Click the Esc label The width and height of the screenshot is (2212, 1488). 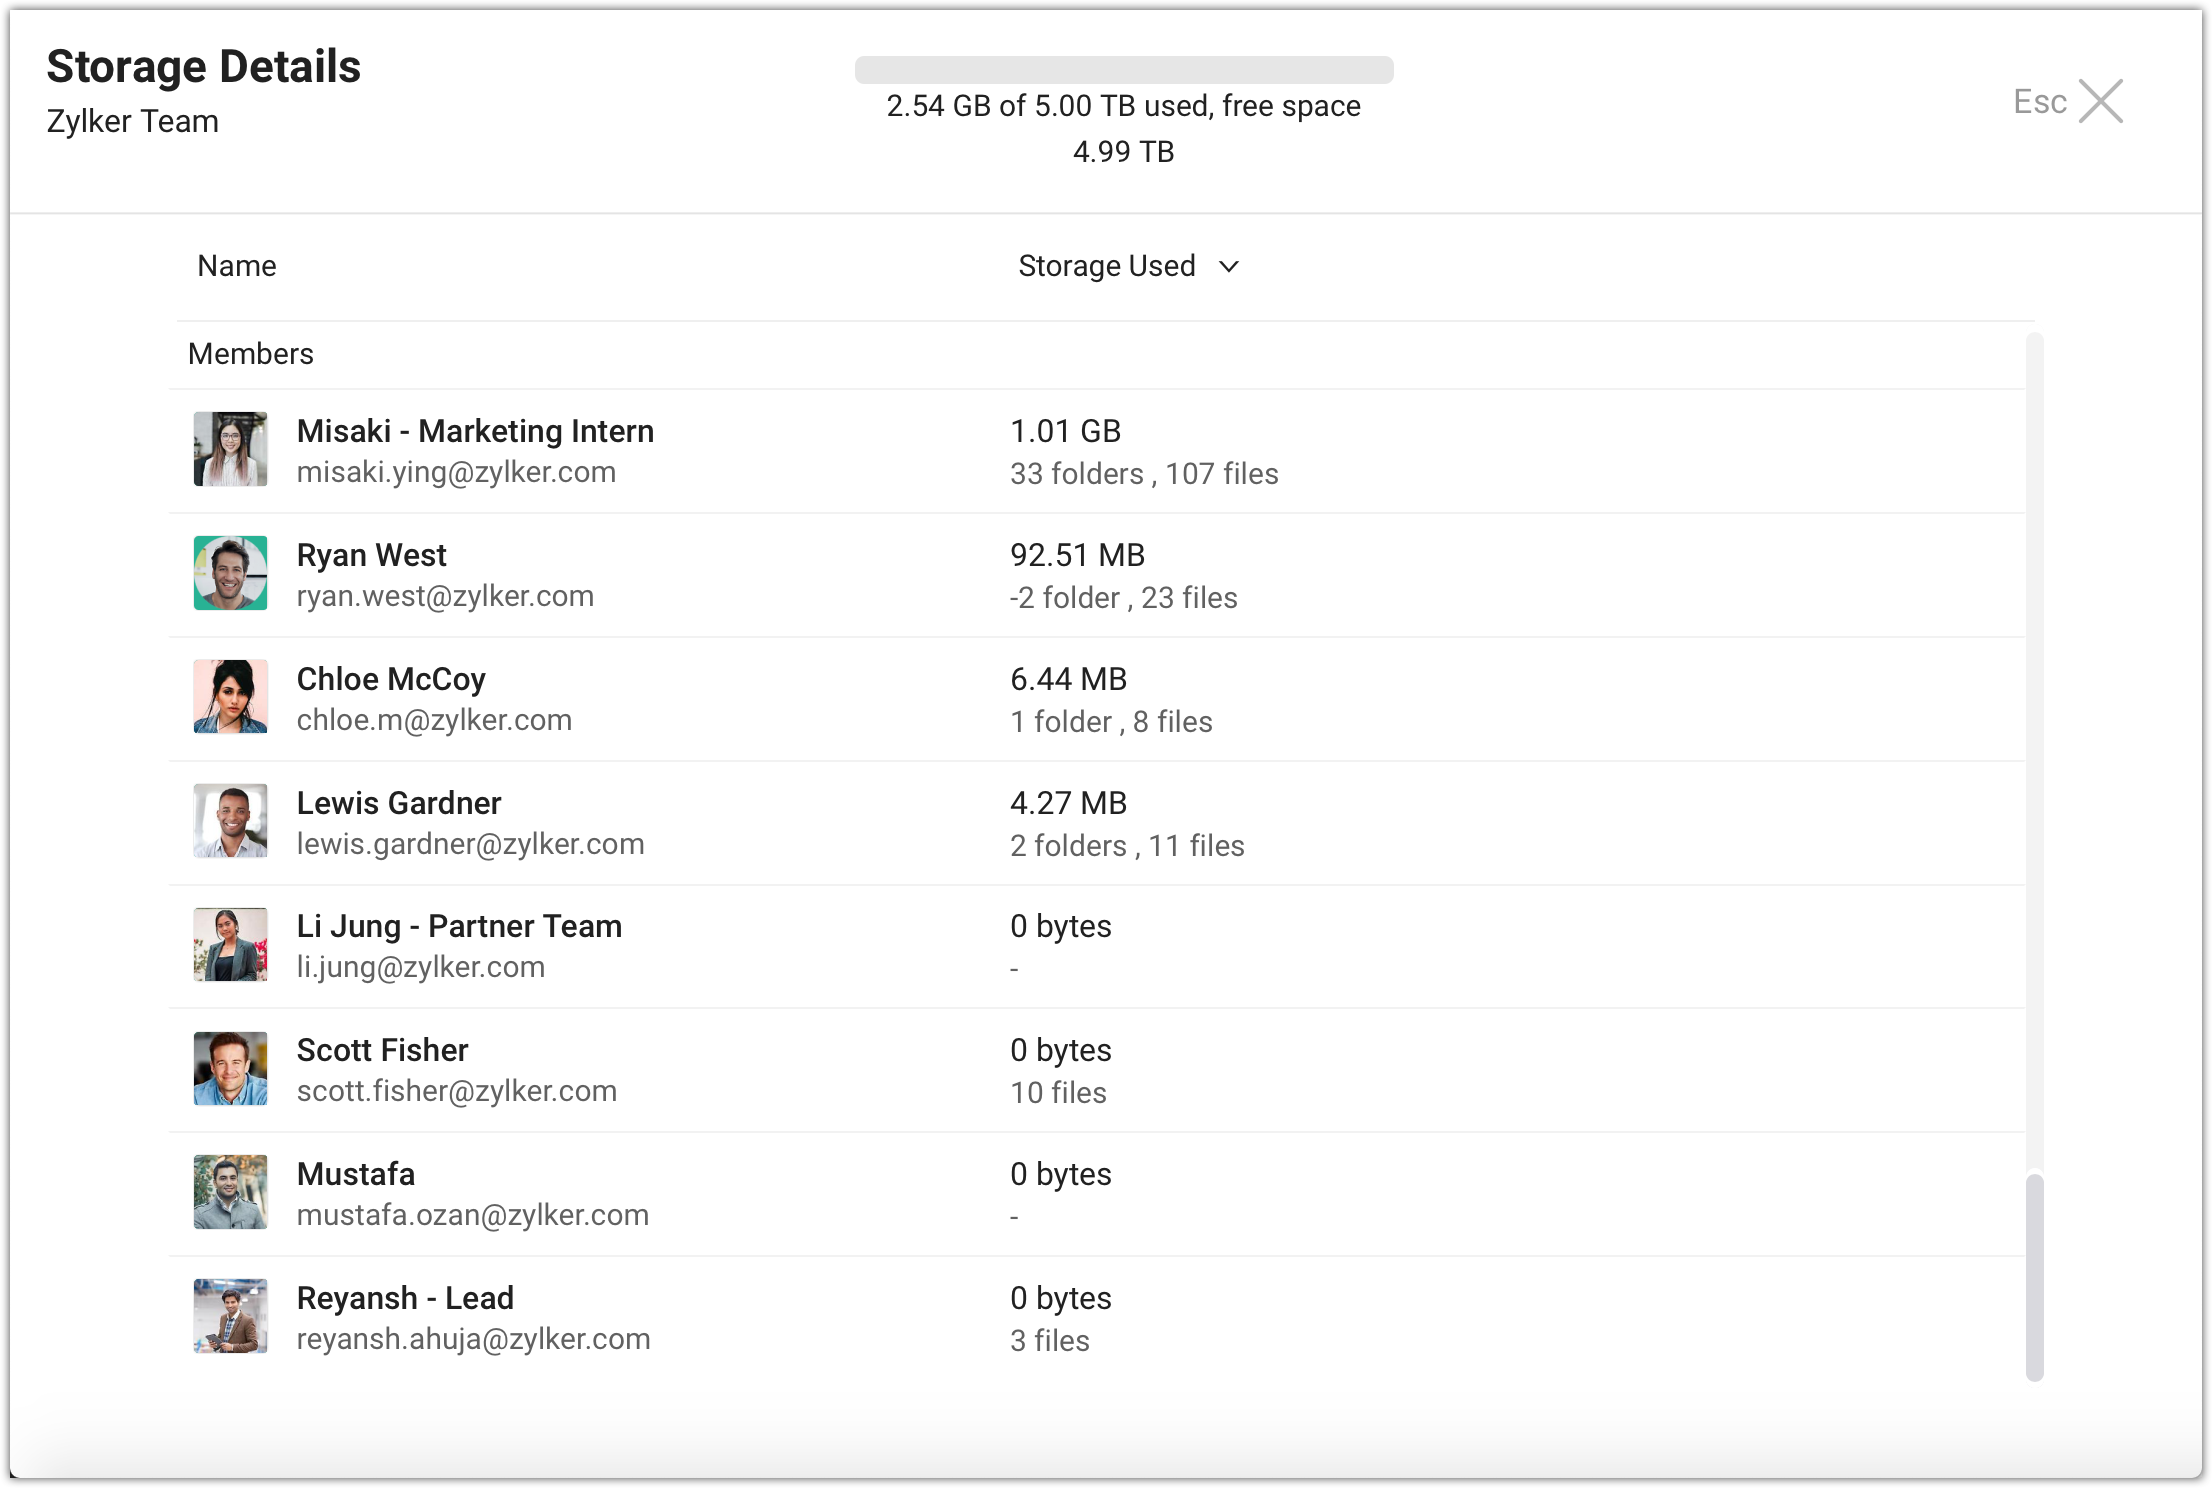(2039, 102)
